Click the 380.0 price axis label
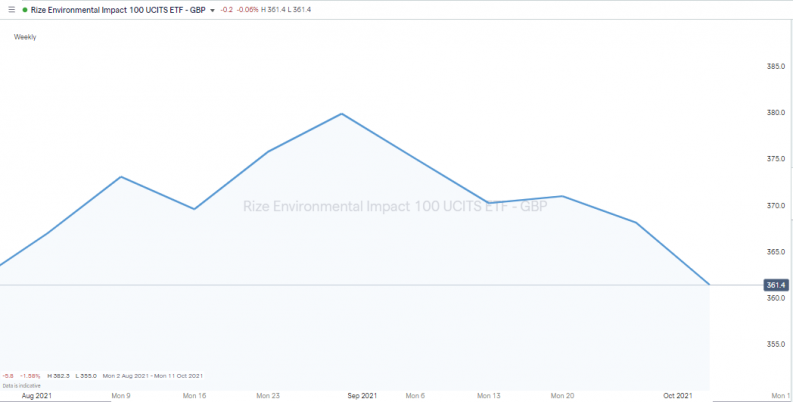The width and height of the screenshot is (793, 402). tap(775, 113)
